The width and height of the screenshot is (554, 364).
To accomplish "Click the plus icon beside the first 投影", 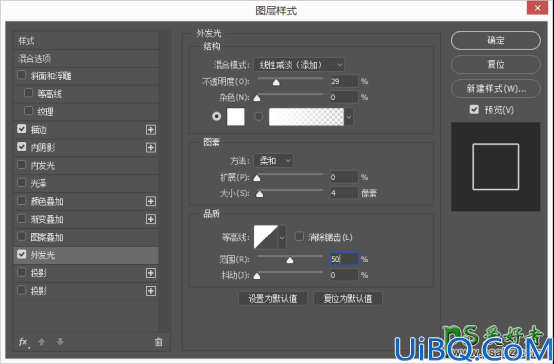I will click(x=151, y=273).
